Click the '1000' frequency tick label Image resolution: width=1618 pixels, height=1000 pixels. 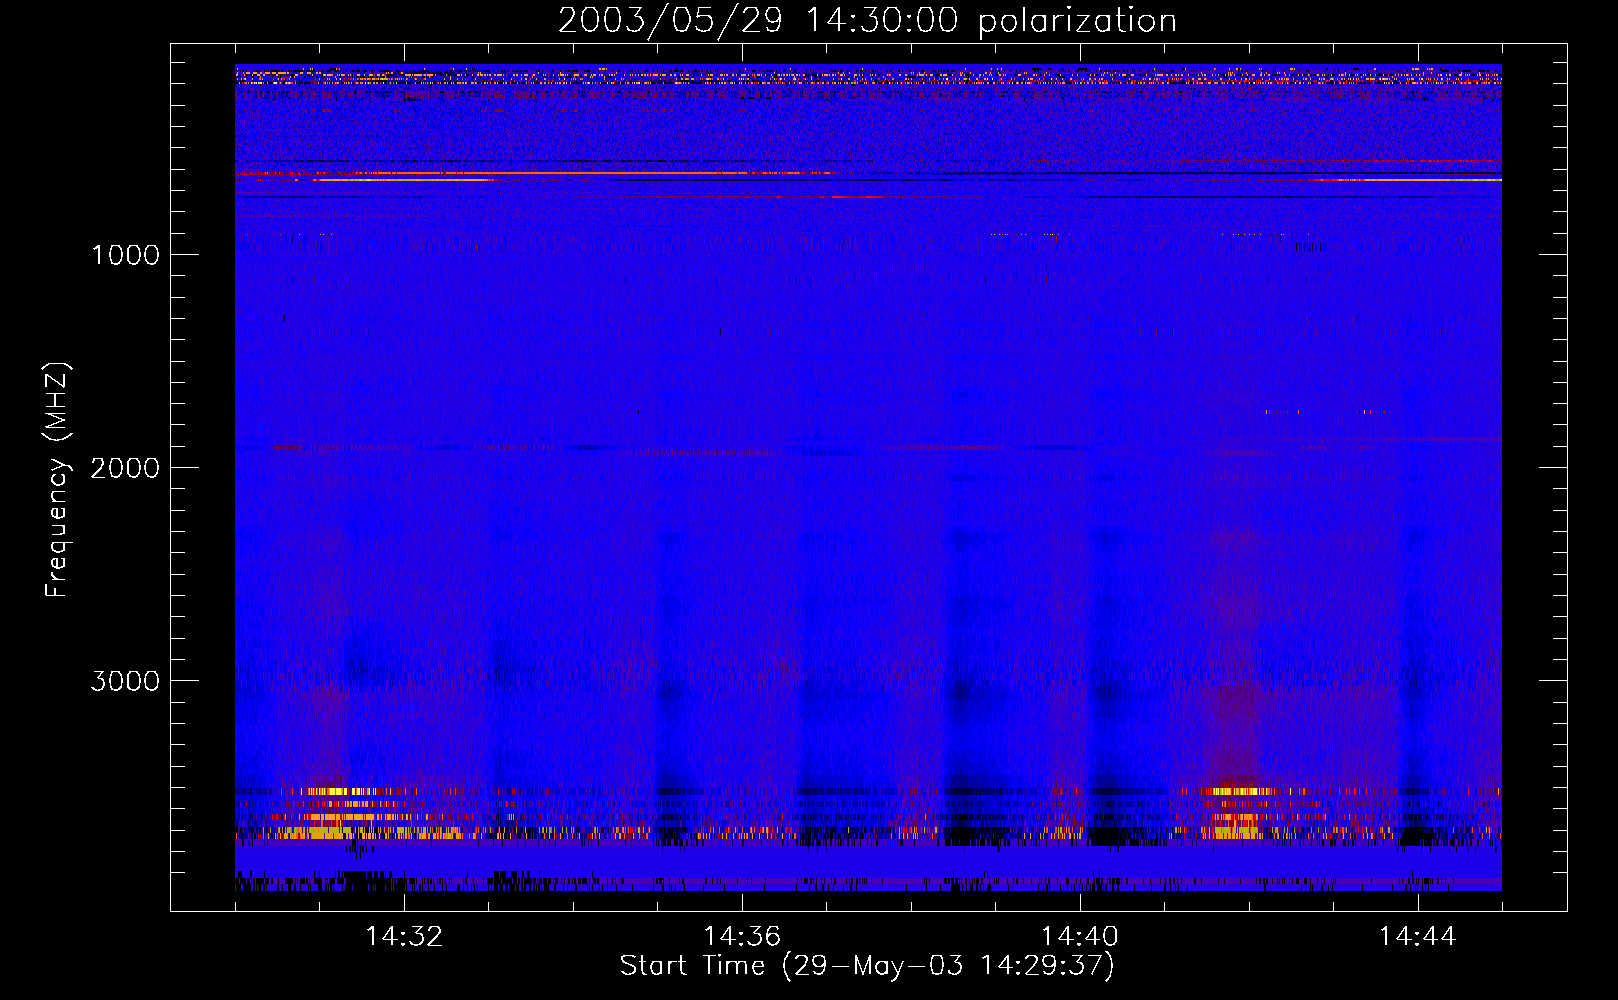125,255
